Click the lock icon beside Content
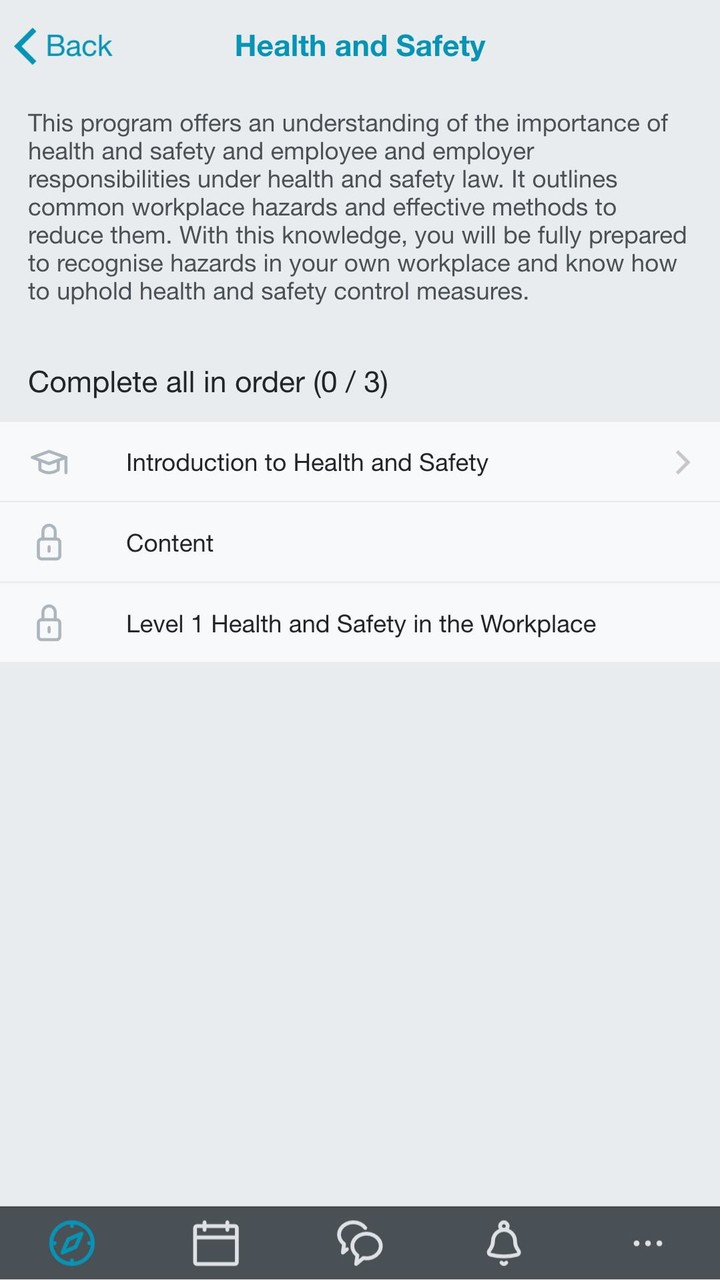The width and height of the screenshot is (720, 1280). point(49,544)
